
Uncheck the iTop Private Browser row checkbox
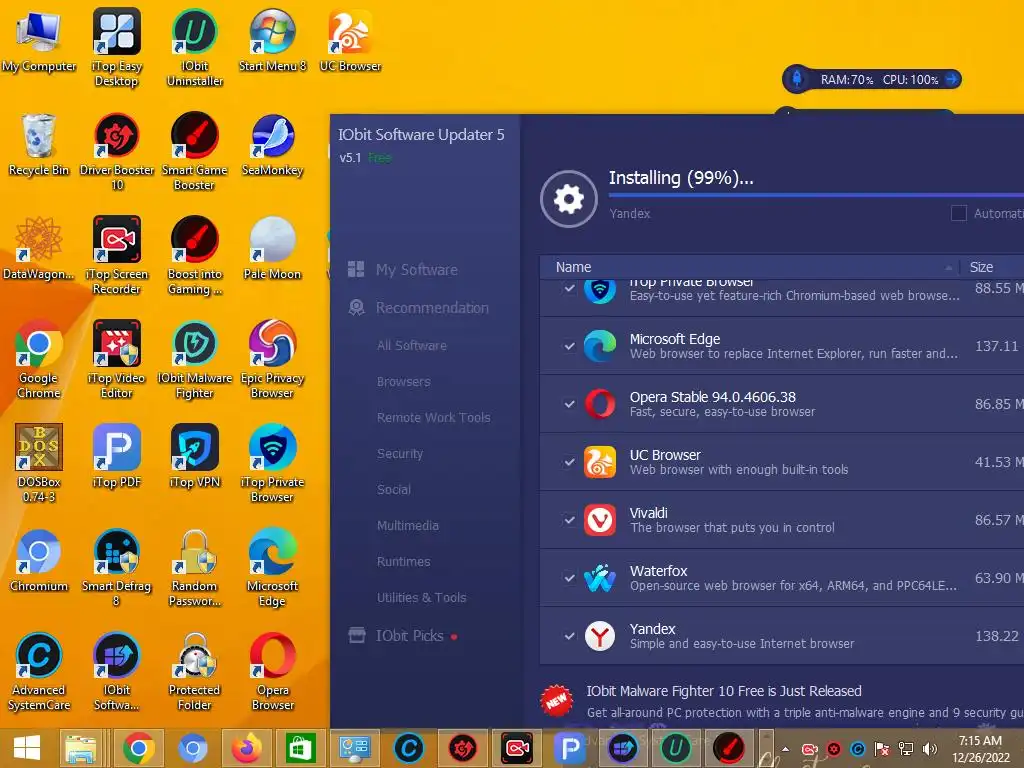click(x=569, y=288)
